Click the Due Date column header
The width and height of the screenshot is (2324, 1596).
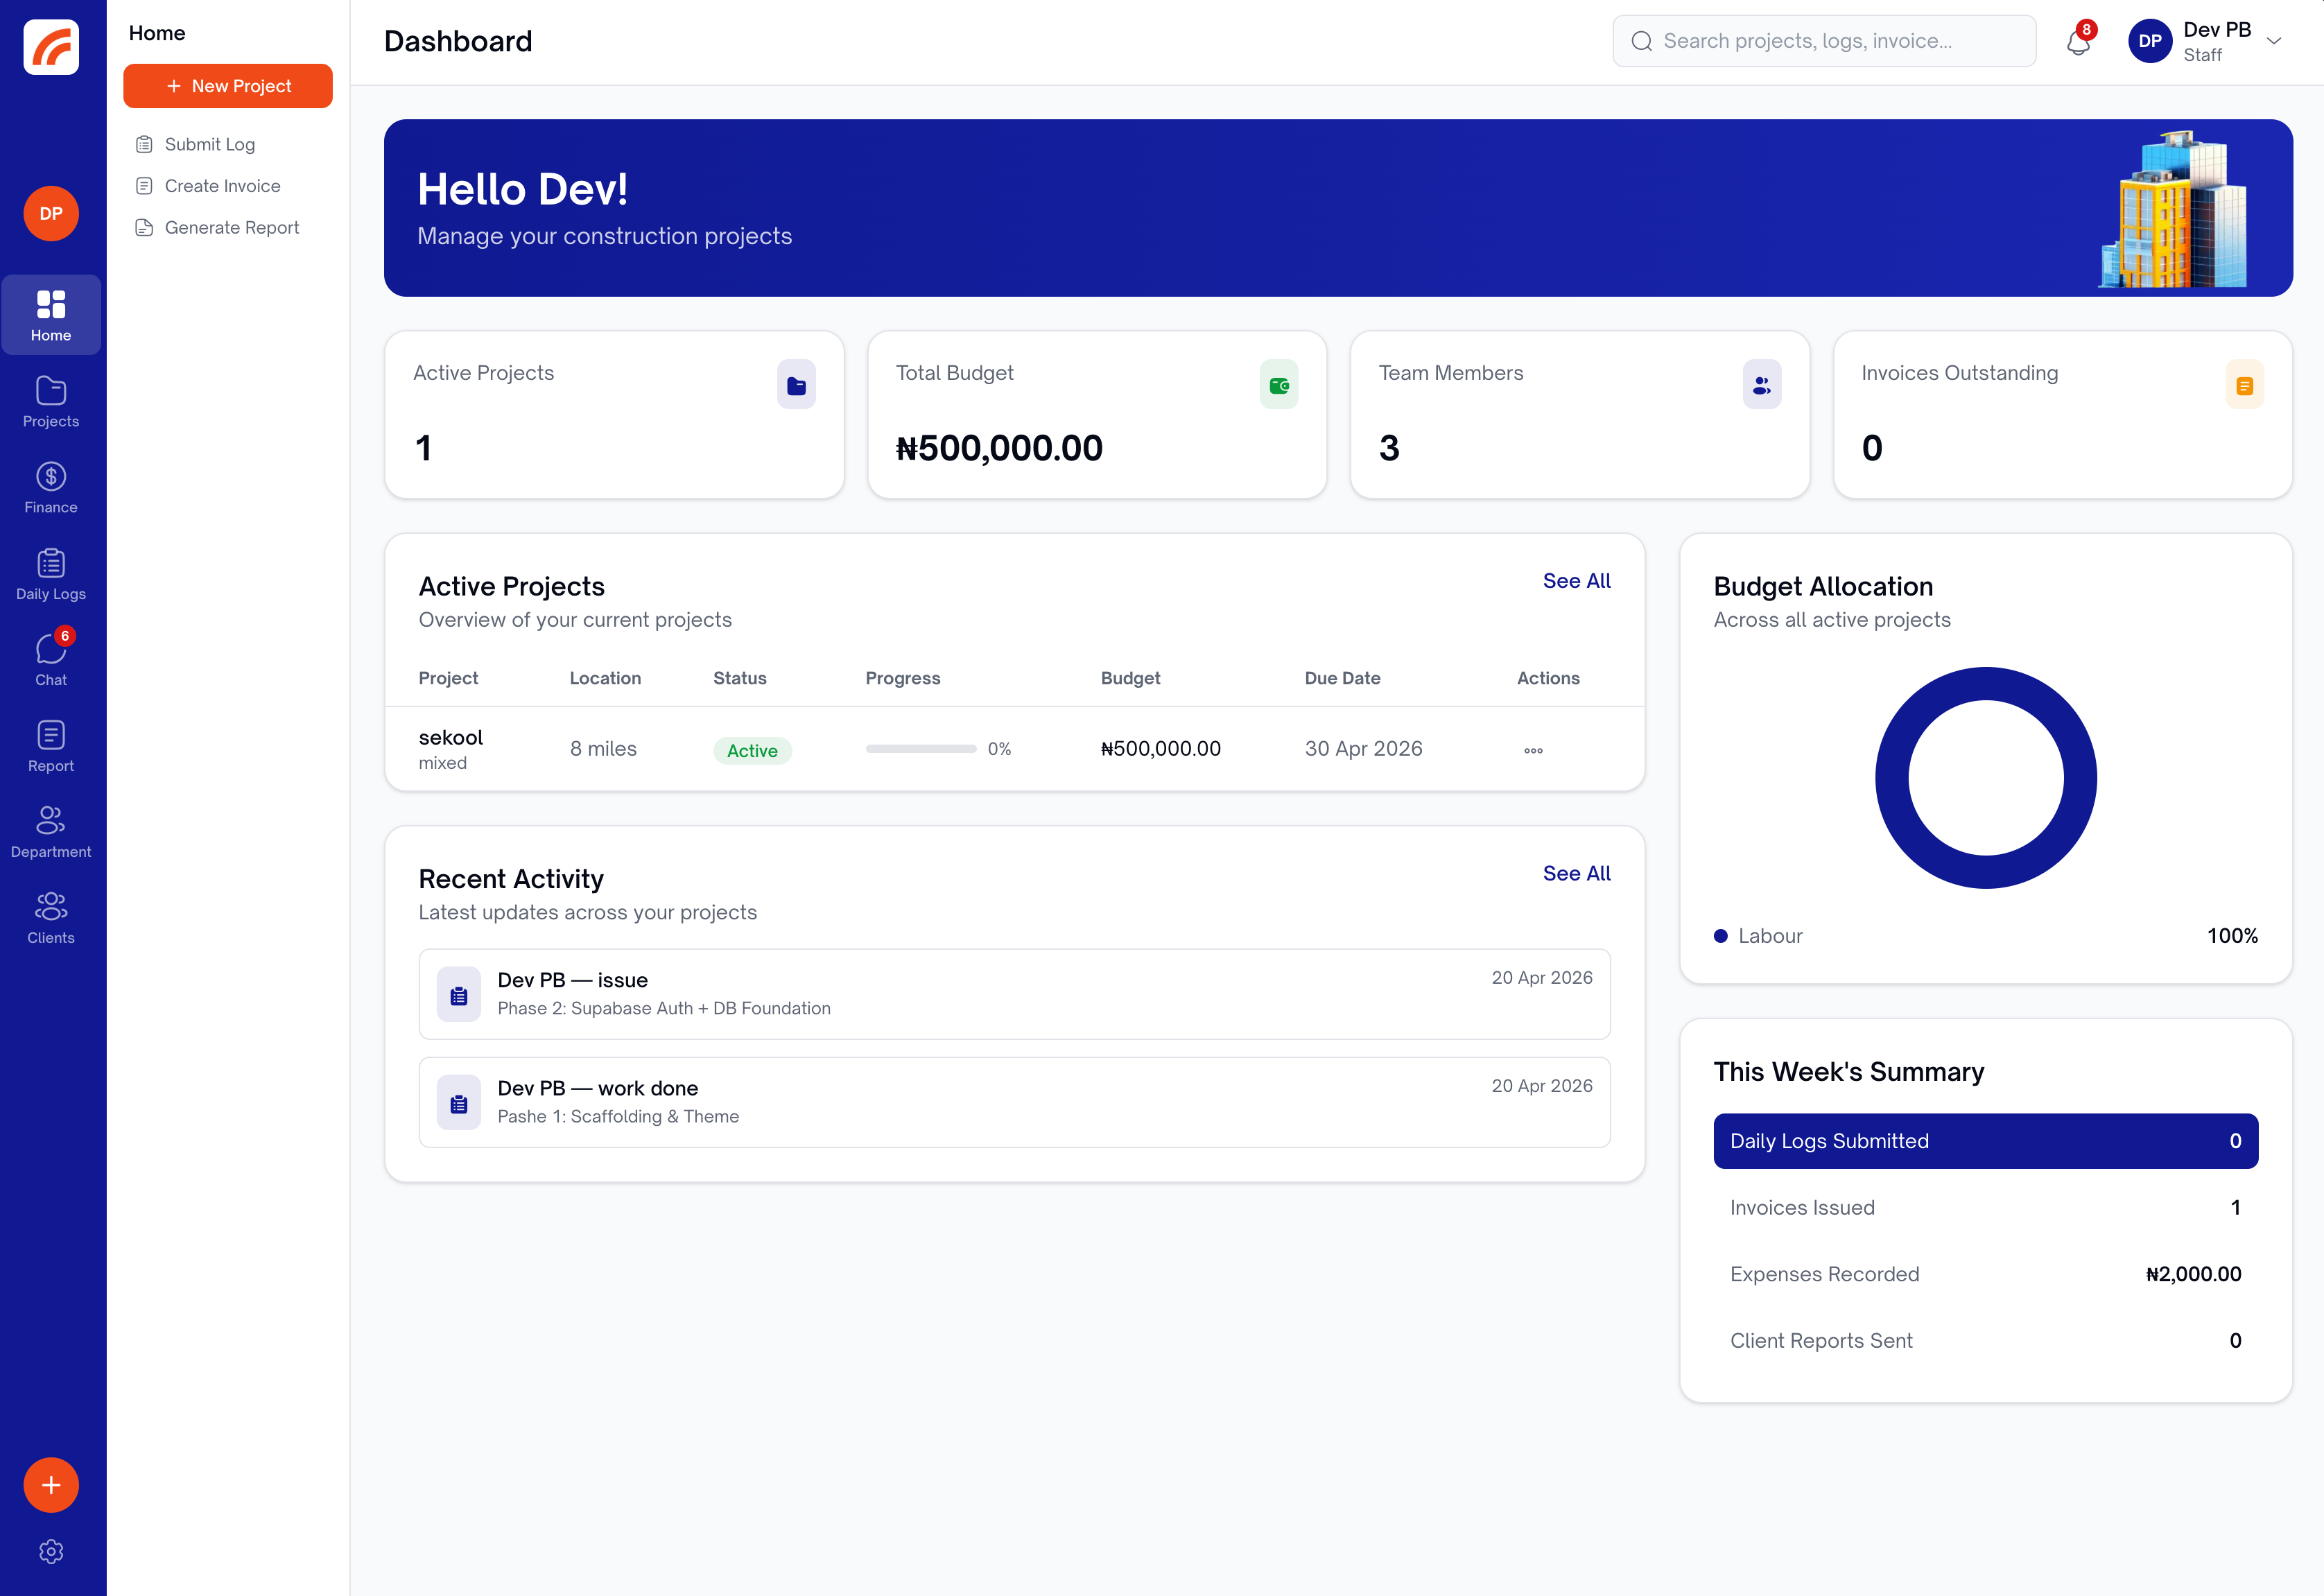click(x=1342, y=678)
